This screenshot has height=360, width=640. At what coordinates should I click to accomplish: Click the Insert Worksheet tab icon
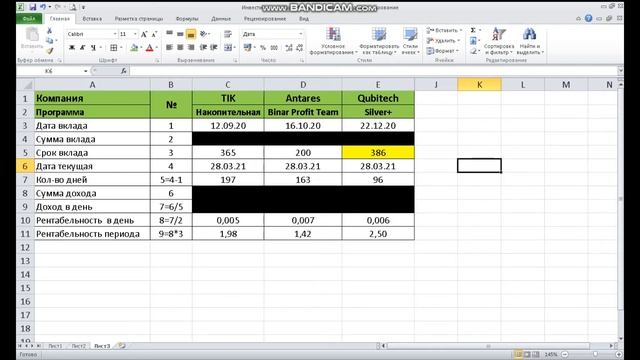click(122, 346)
